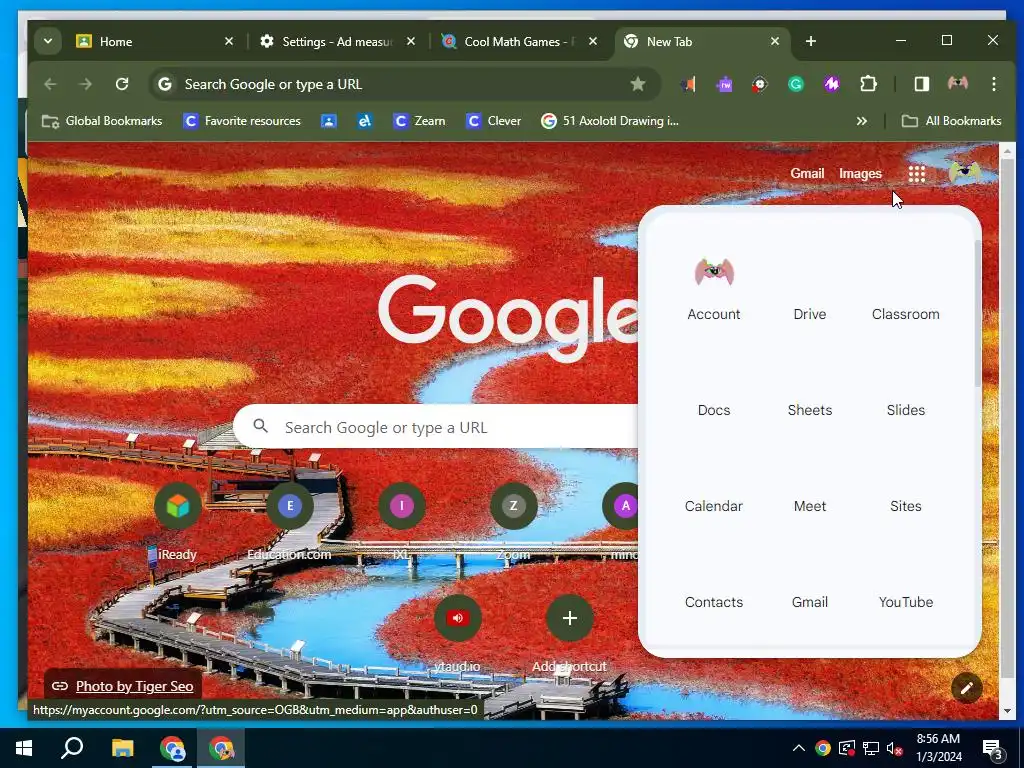Click the Images link at top
1024x768 pixels.
coord(860,173)
